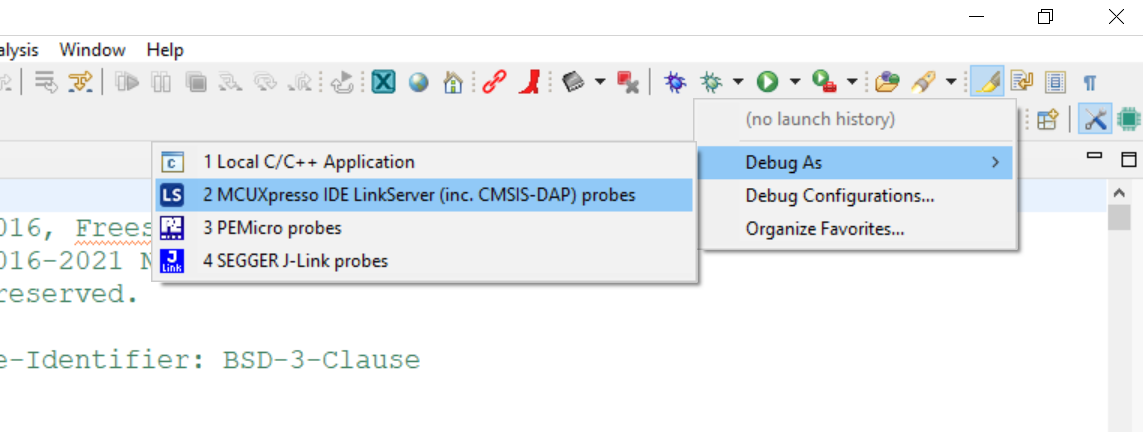Click the blue X MCUXpresso toolbar icon
Viewport: 1143px width, 432px height.
point(382,82)
